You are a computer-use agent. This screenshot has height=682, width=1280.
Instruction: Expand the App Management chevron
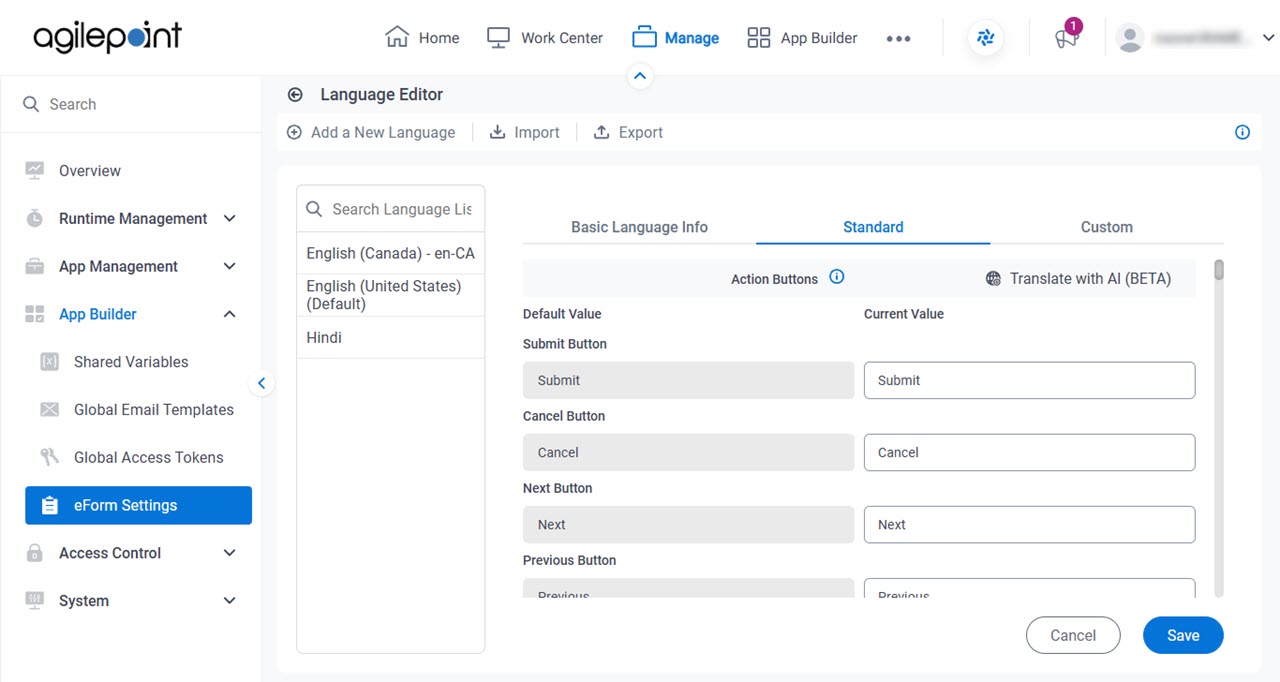(x=229, y=267)
